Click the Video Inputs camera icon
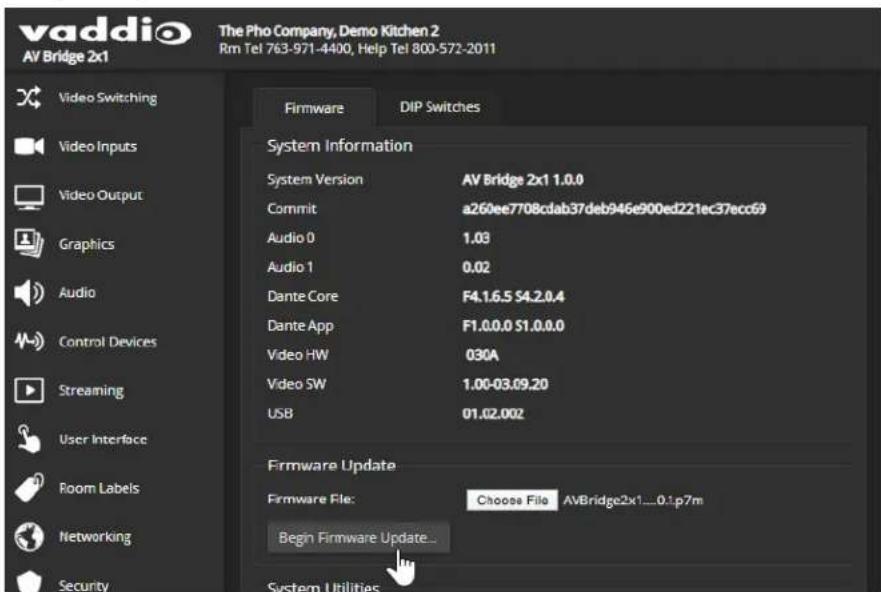Viewport: 881px width, 592px height. 29,146
